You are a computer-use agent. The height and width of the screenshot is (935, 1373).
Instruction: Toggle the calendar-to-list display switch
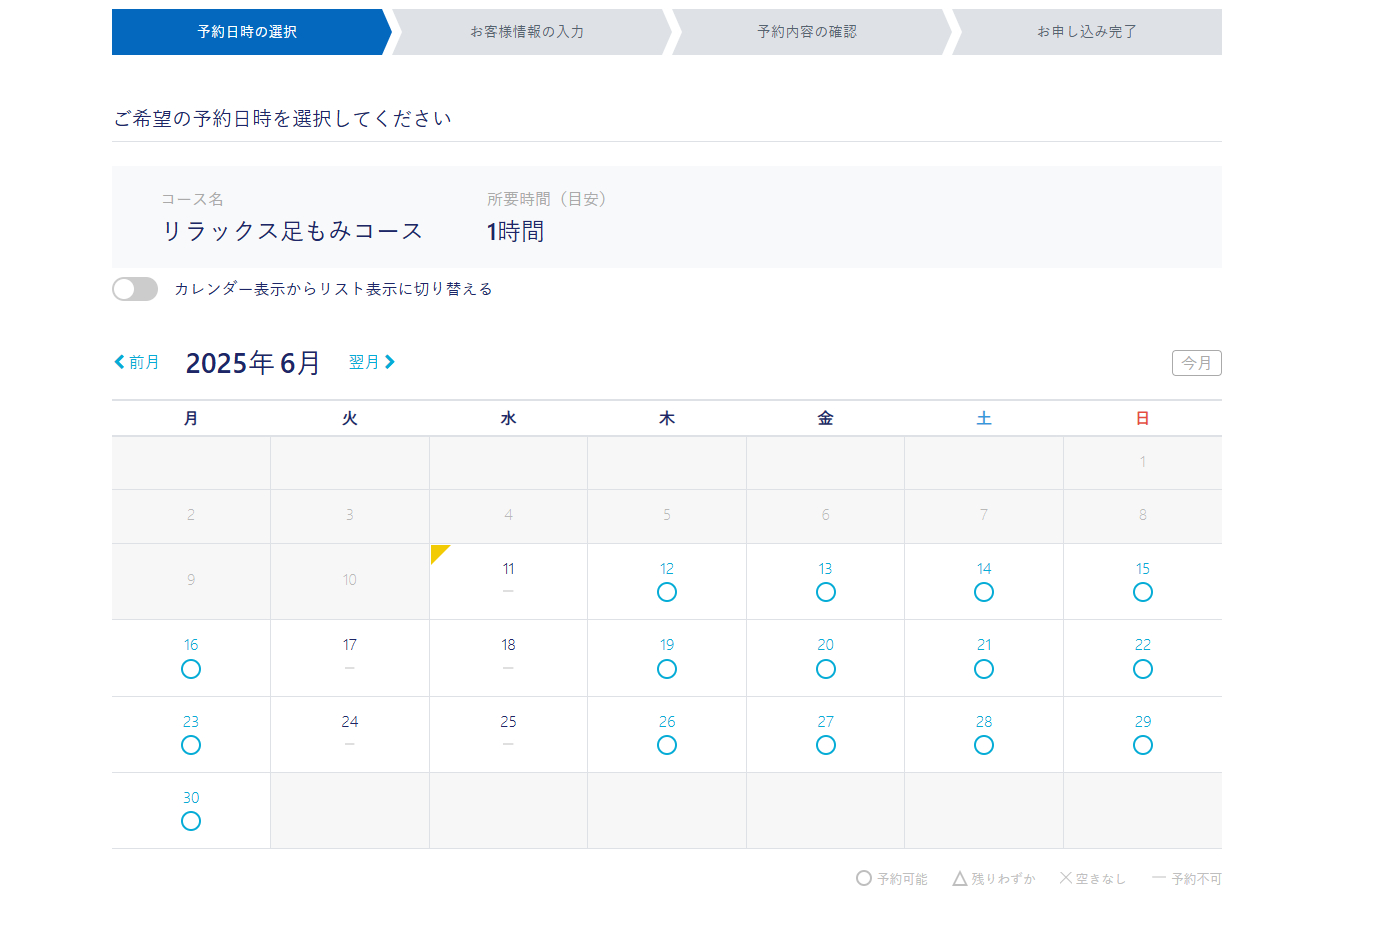(x=135, y=289)
